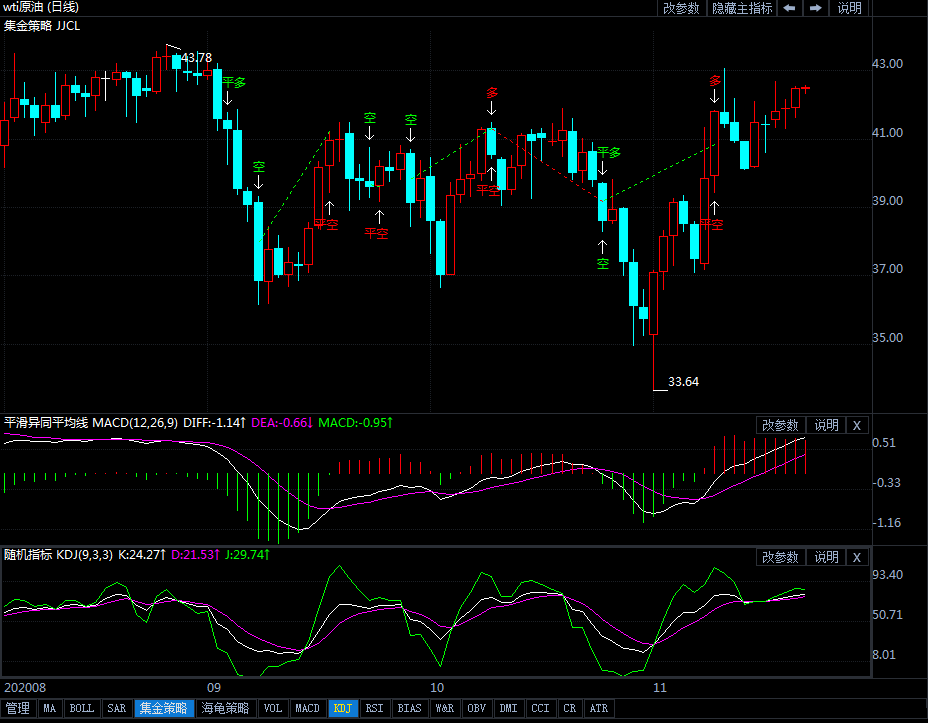Edit KDJ parameters with 改参数

click(780, 557)
